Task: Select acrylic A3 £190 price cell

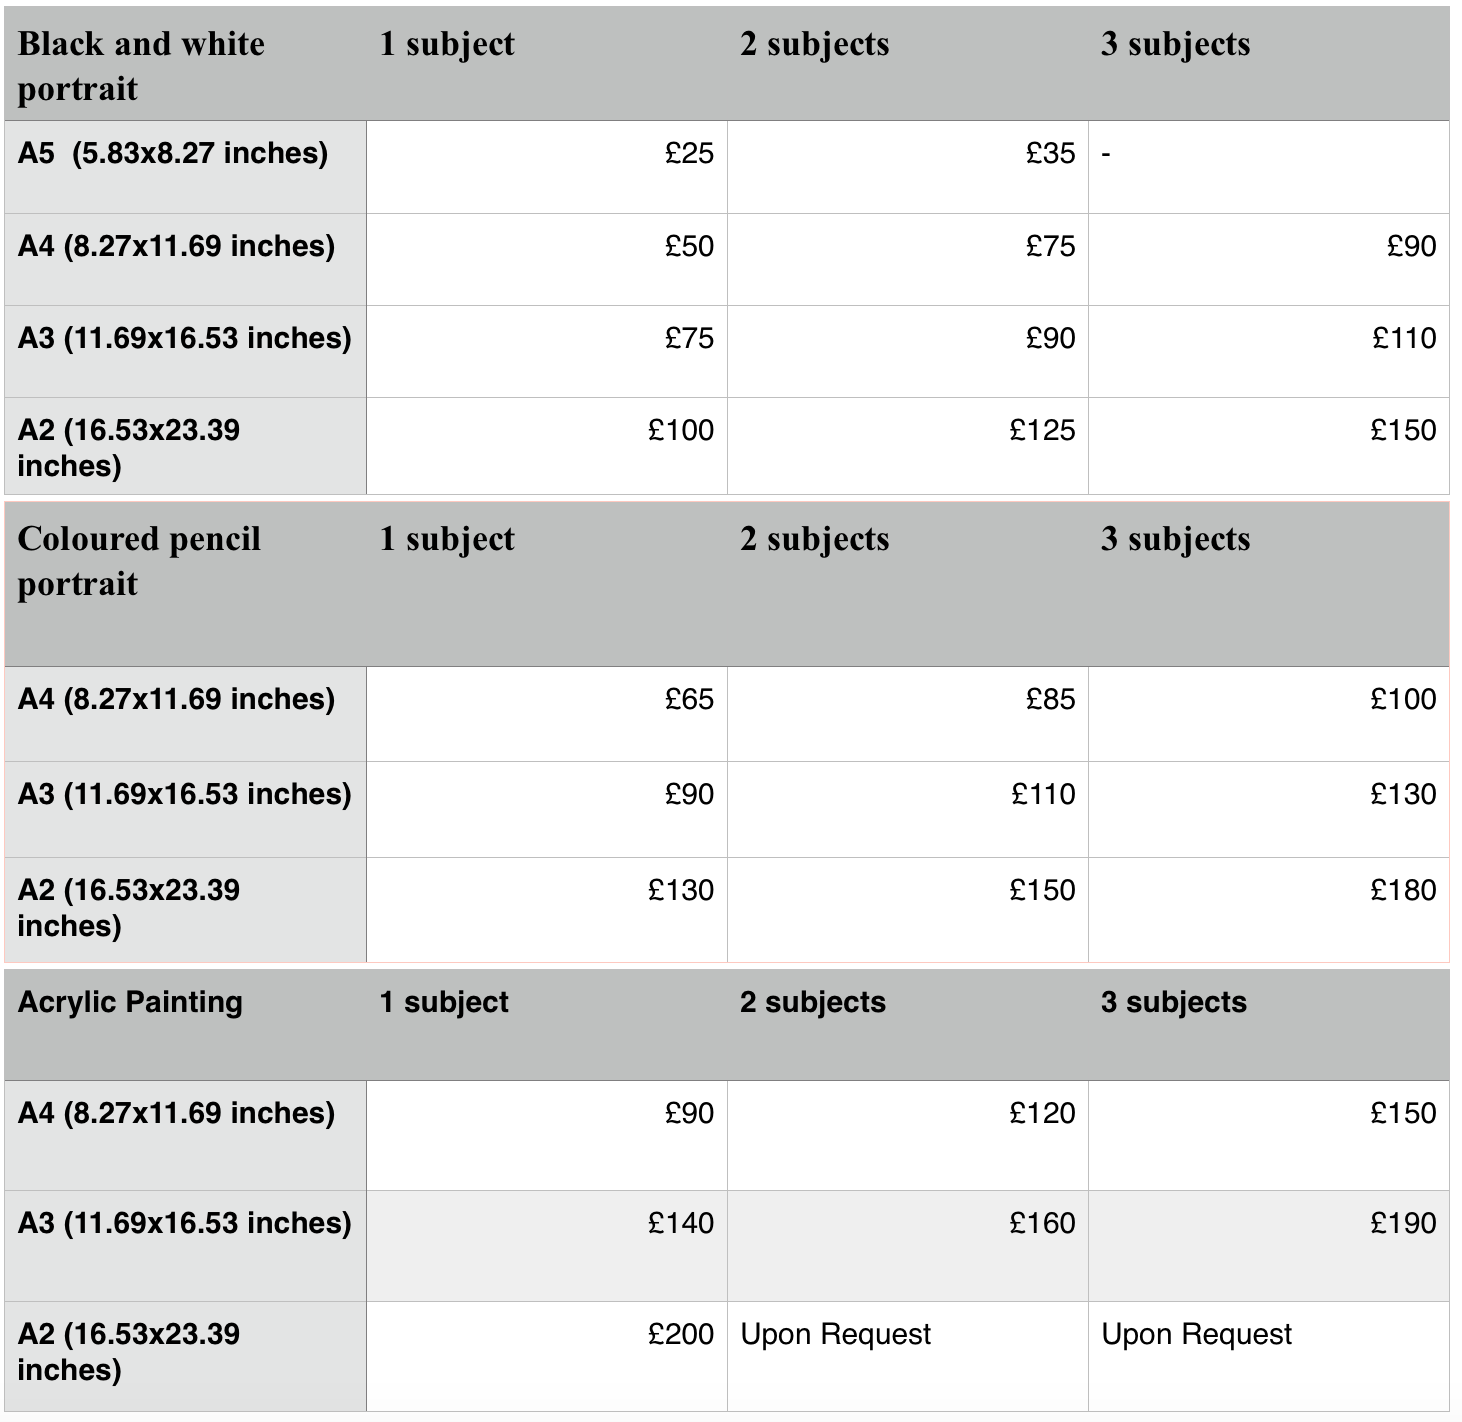Action: [1403, 1223]
